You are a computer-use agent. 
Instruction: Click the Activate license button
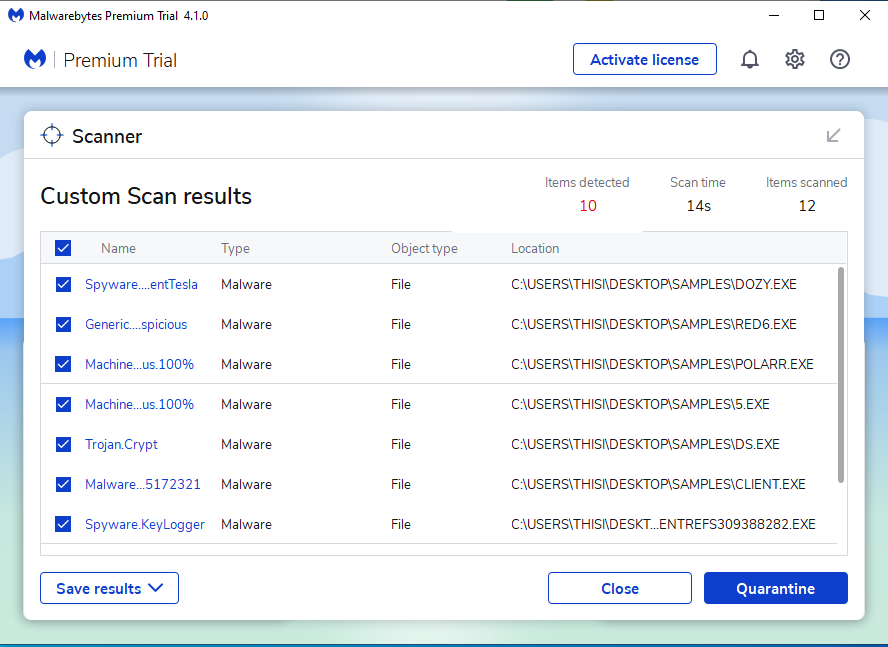coord(644,59)
